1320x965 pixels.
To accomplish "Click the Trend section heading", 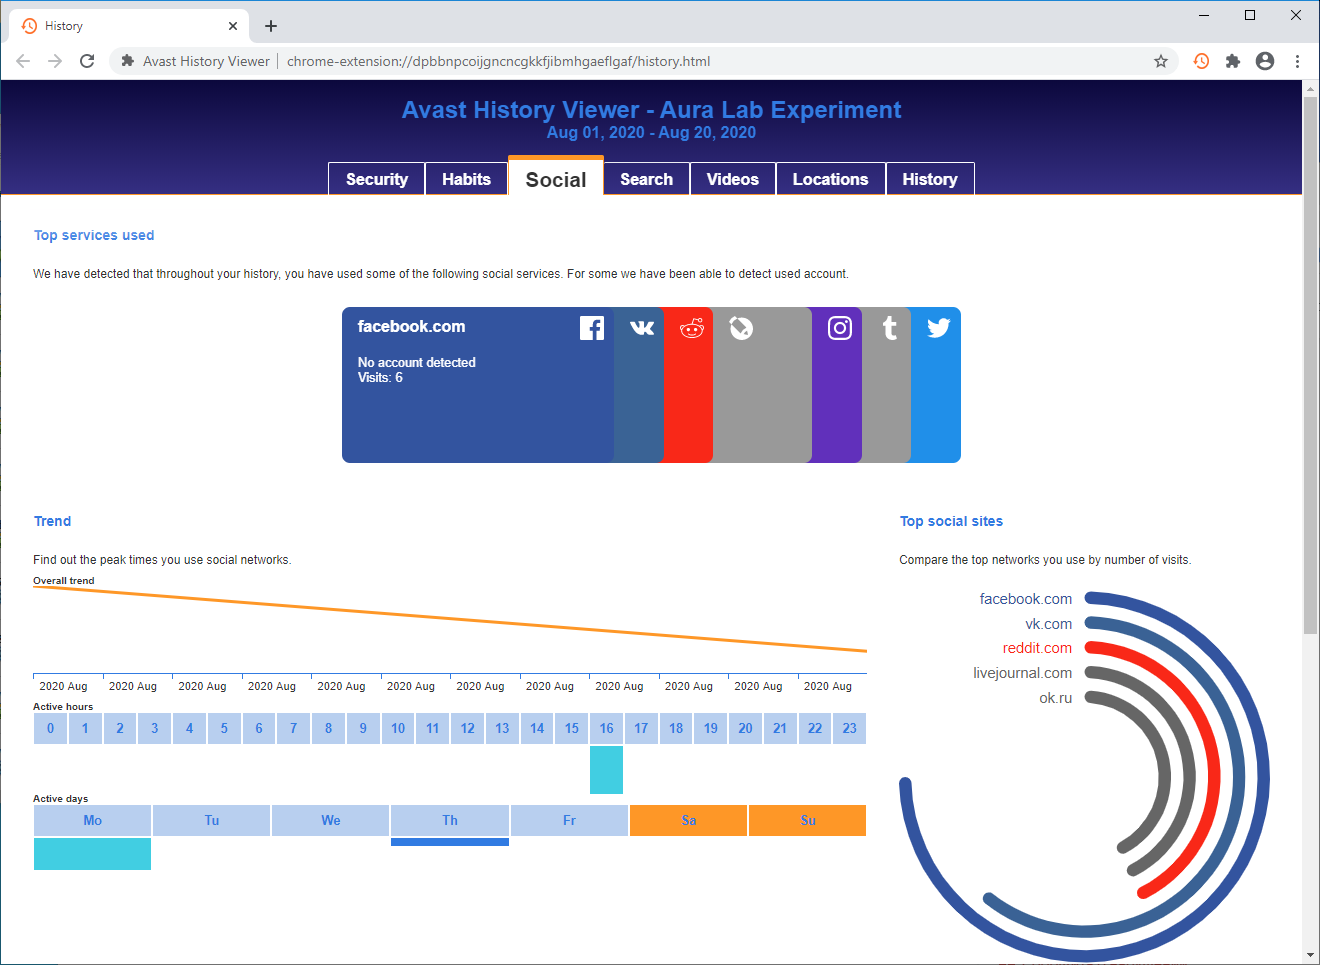I will tap(52, 521).
